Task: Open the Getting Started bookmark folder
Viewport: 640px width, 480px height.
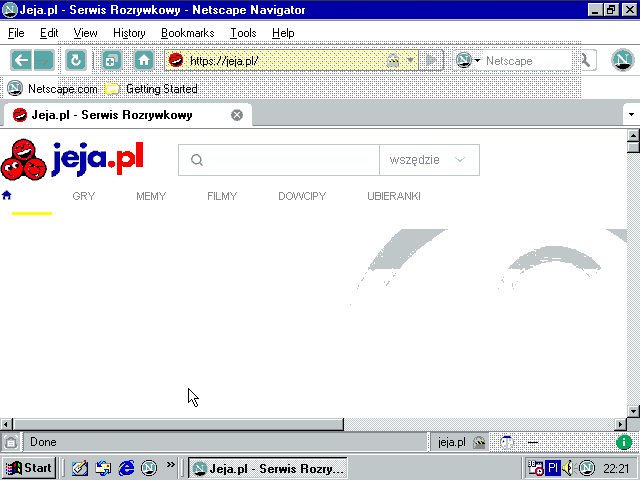Action: coord(151,89)
